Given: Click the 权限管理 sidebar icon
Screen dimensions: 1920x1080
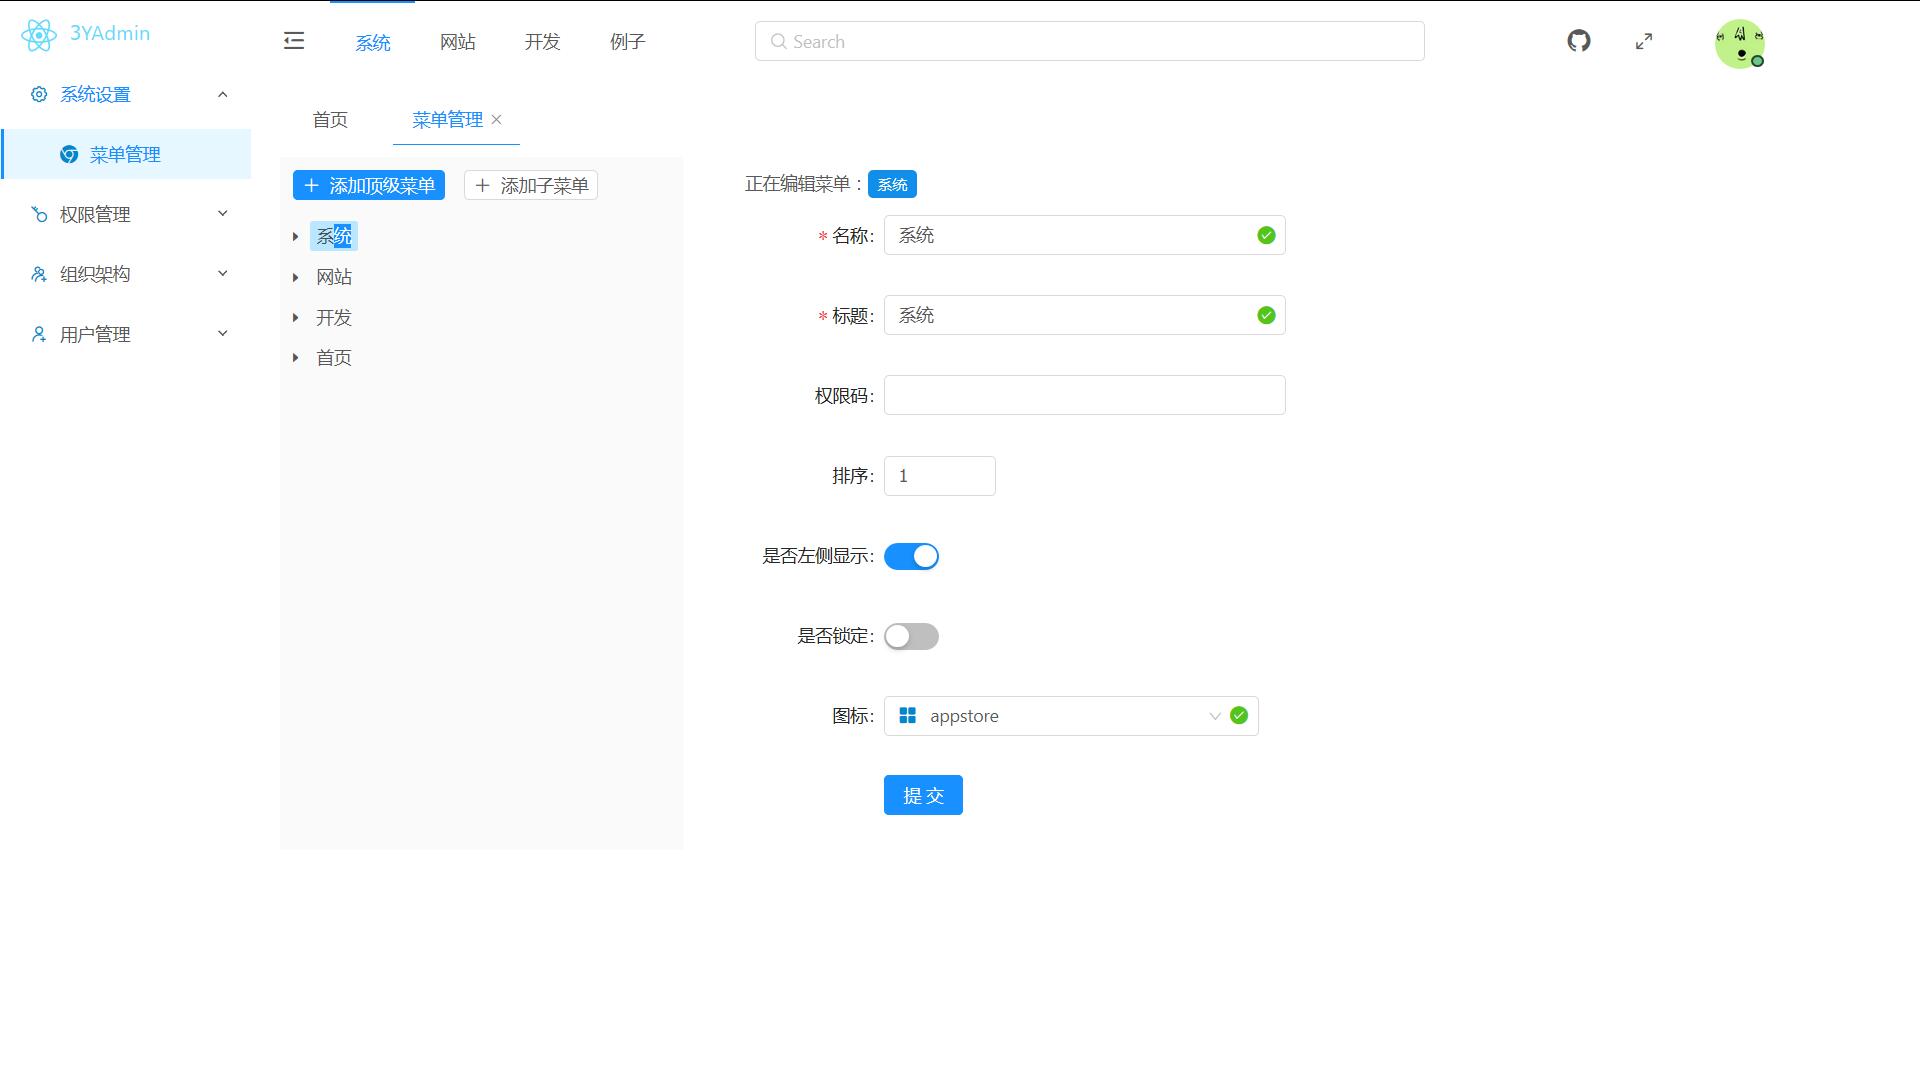Looking at the screenshot, I should pyautogui.click(x=39, y=214).
